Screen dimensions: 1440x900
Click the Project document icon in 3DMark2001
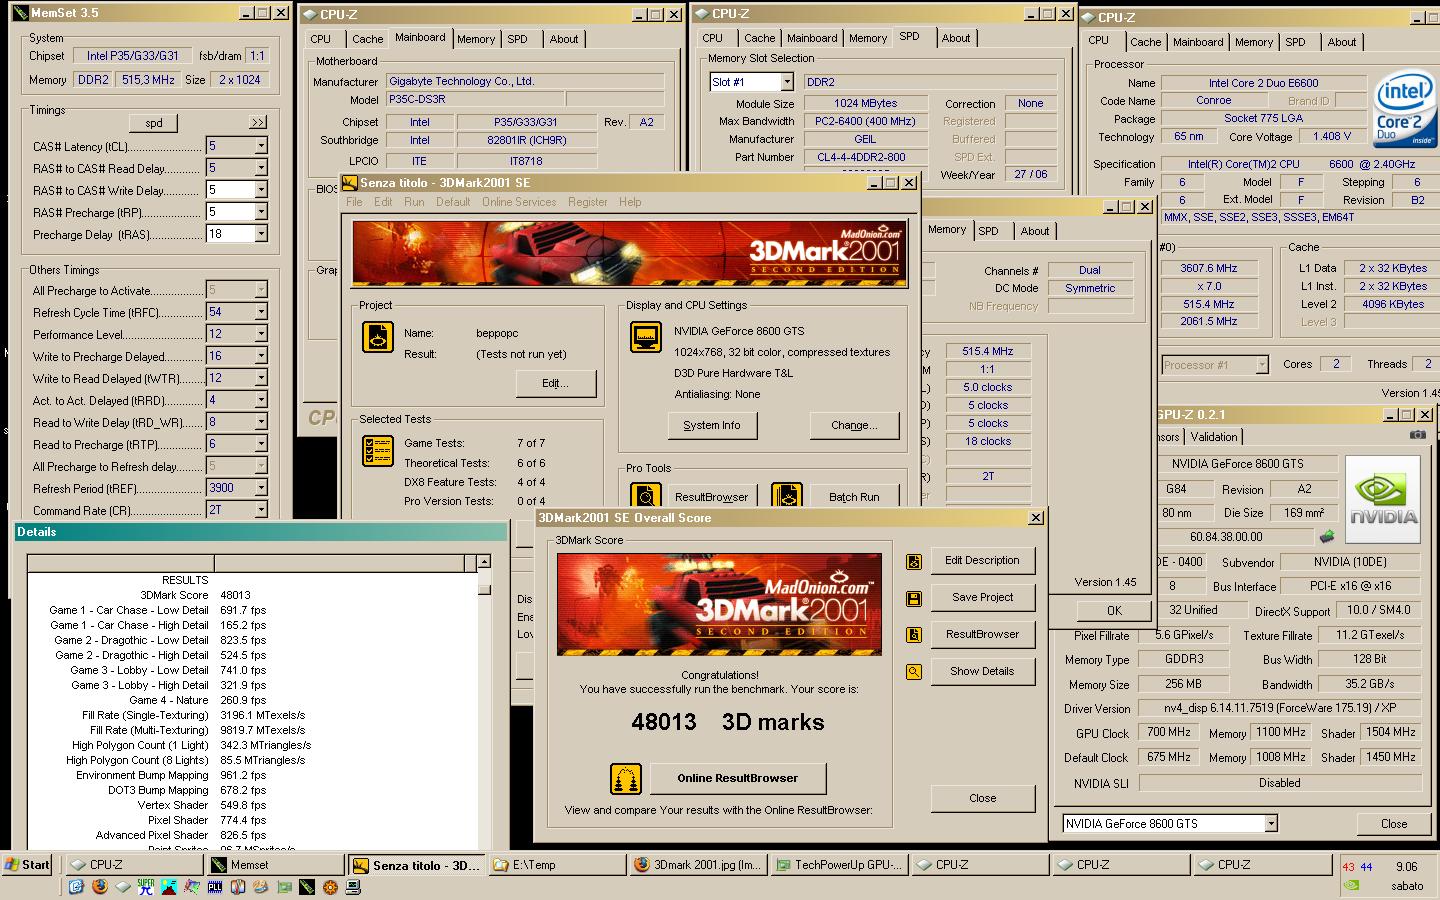tap(377, 337)
